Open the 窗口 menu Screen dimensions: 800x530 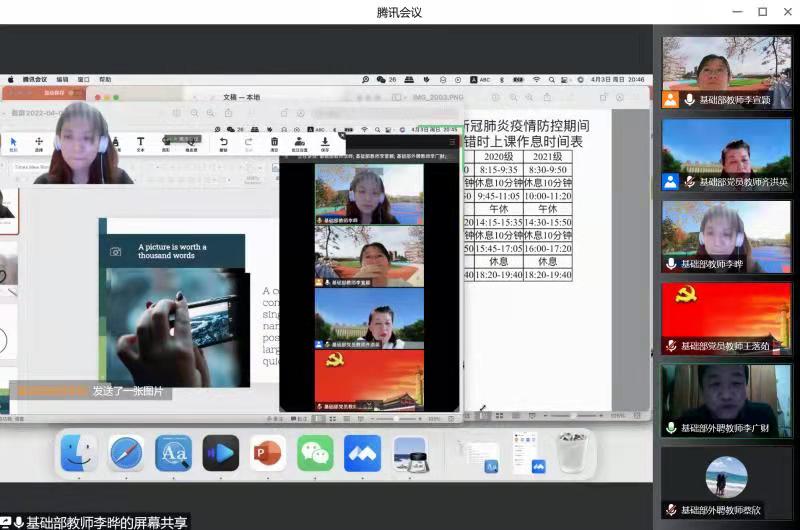tap(83, 80)
